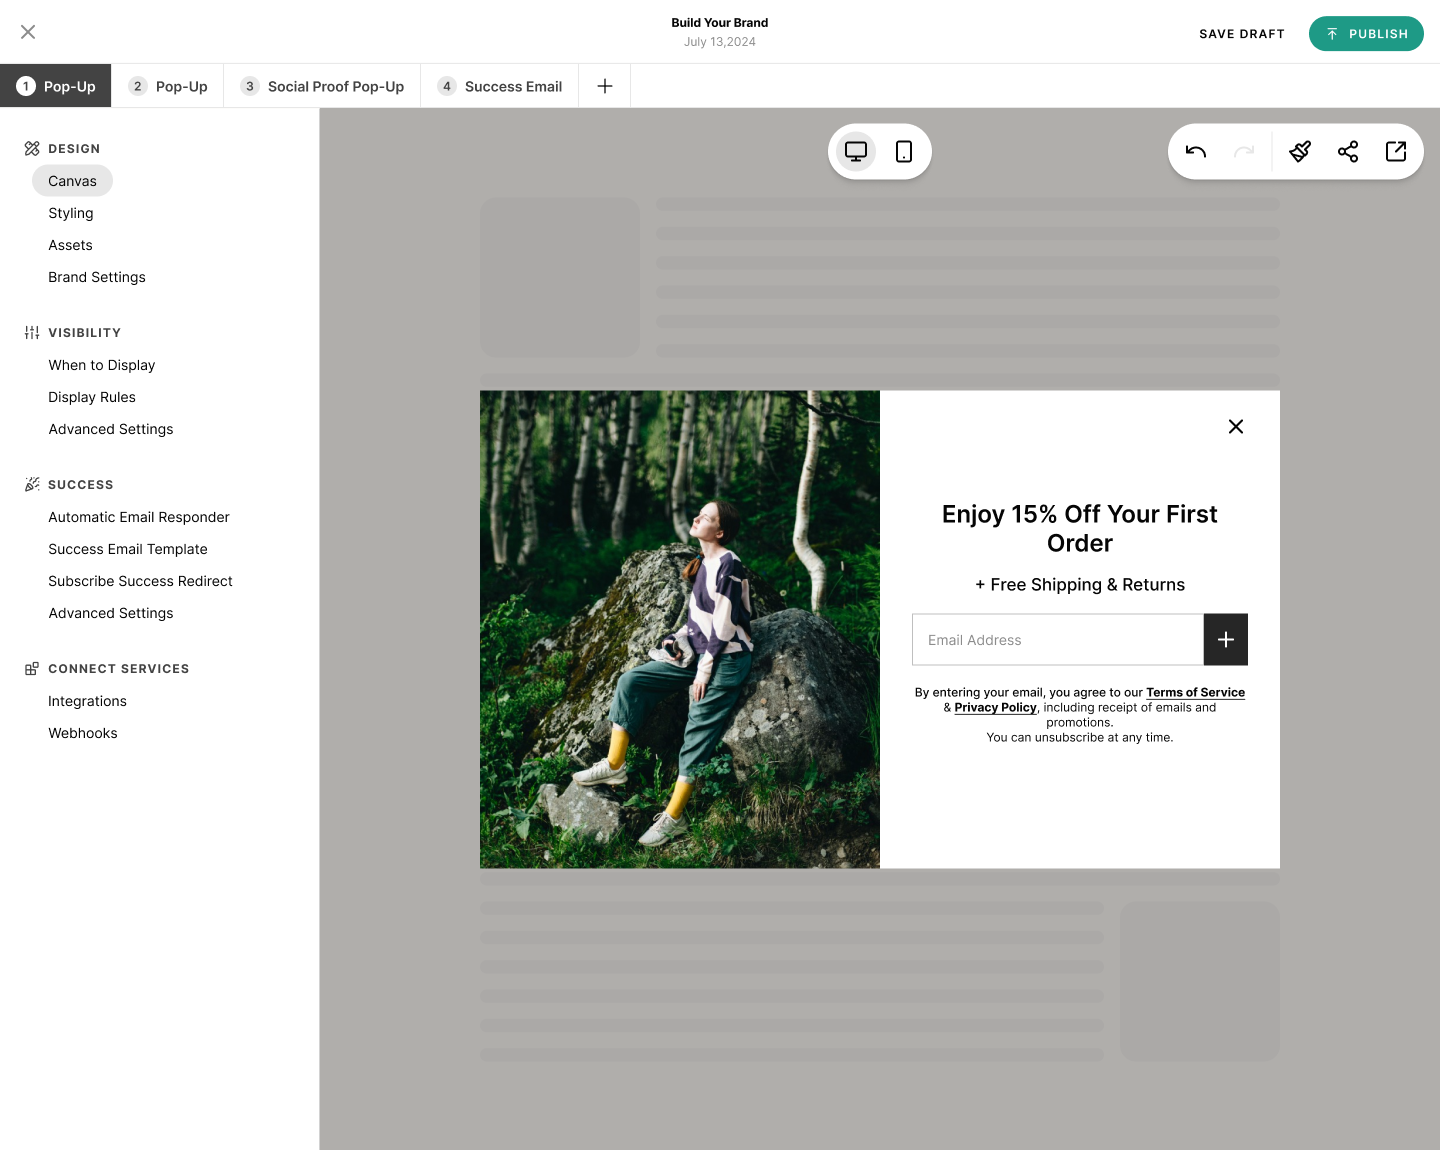
Task: Open Subscribe Success Redirect
Action: (x=140, y=581)
